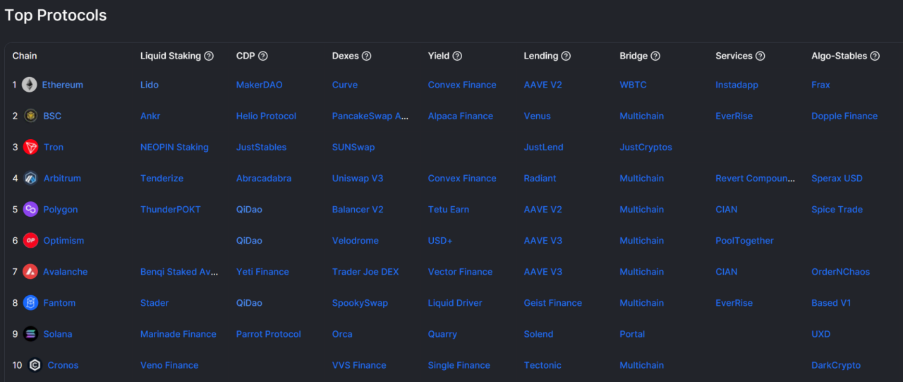Click the Ethereum chain logo icon
The height and width of the screenshot is (382, 903).
29,85
